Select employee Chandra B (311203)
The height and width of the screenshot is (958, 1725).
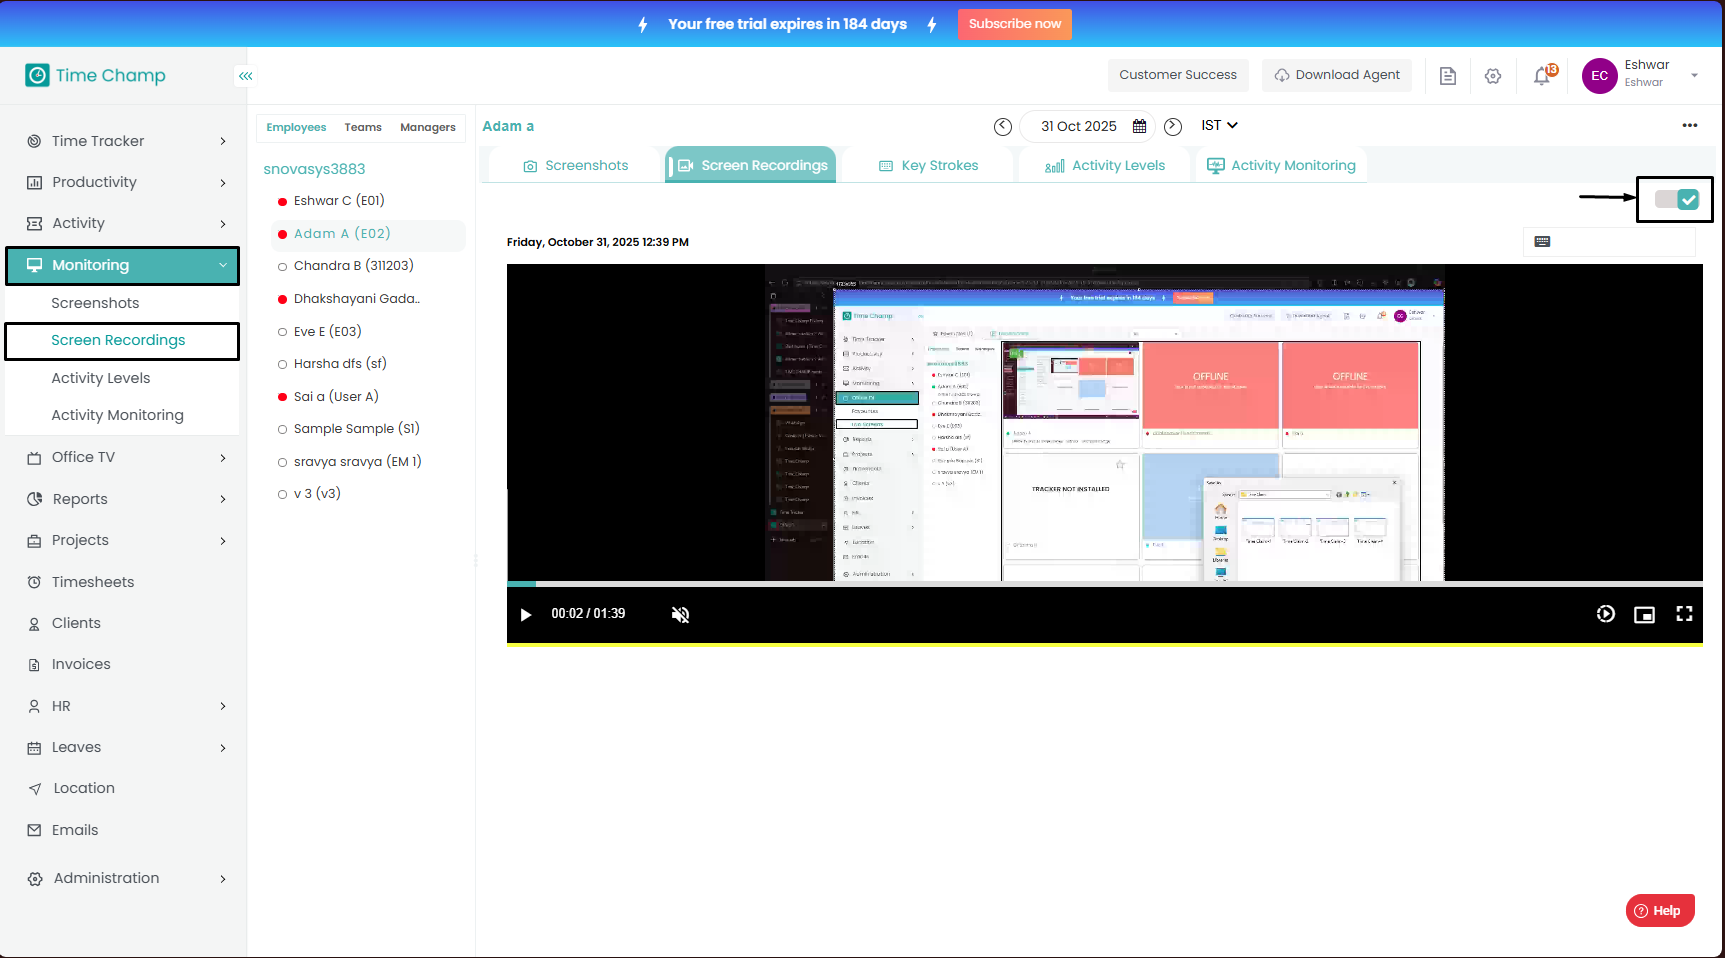(x=353, y=265)
